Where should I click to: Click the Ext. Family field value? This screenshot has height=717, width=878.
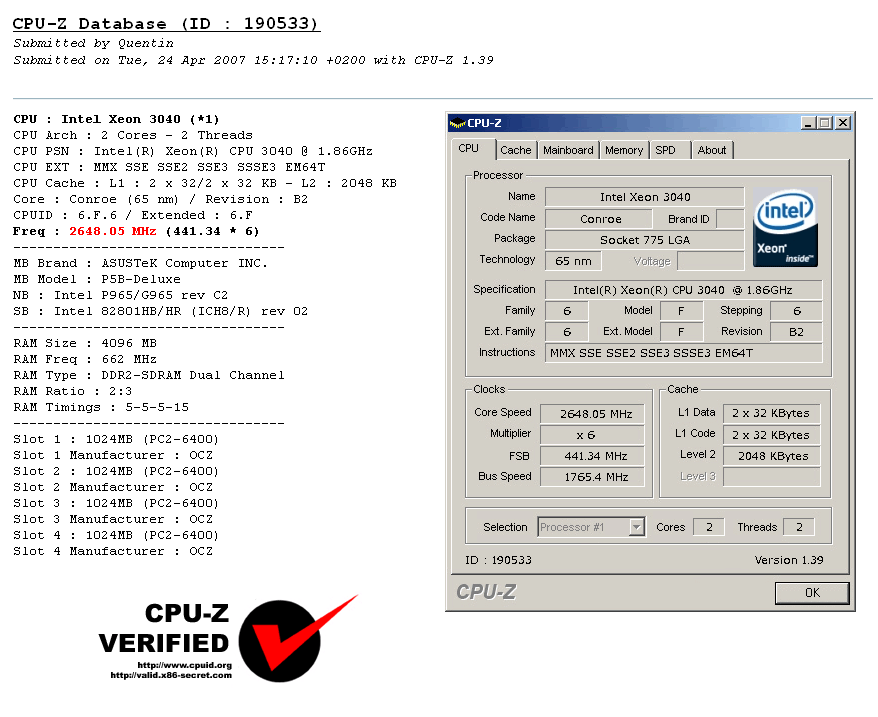tap(567, 332)
